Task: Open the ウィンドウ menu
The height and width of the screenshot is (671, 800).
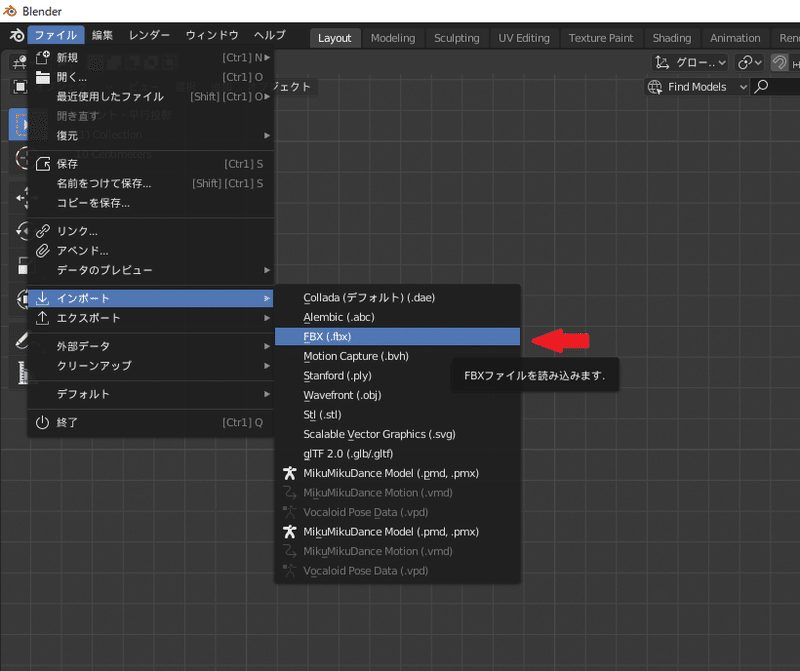Action: click(212, 35)
